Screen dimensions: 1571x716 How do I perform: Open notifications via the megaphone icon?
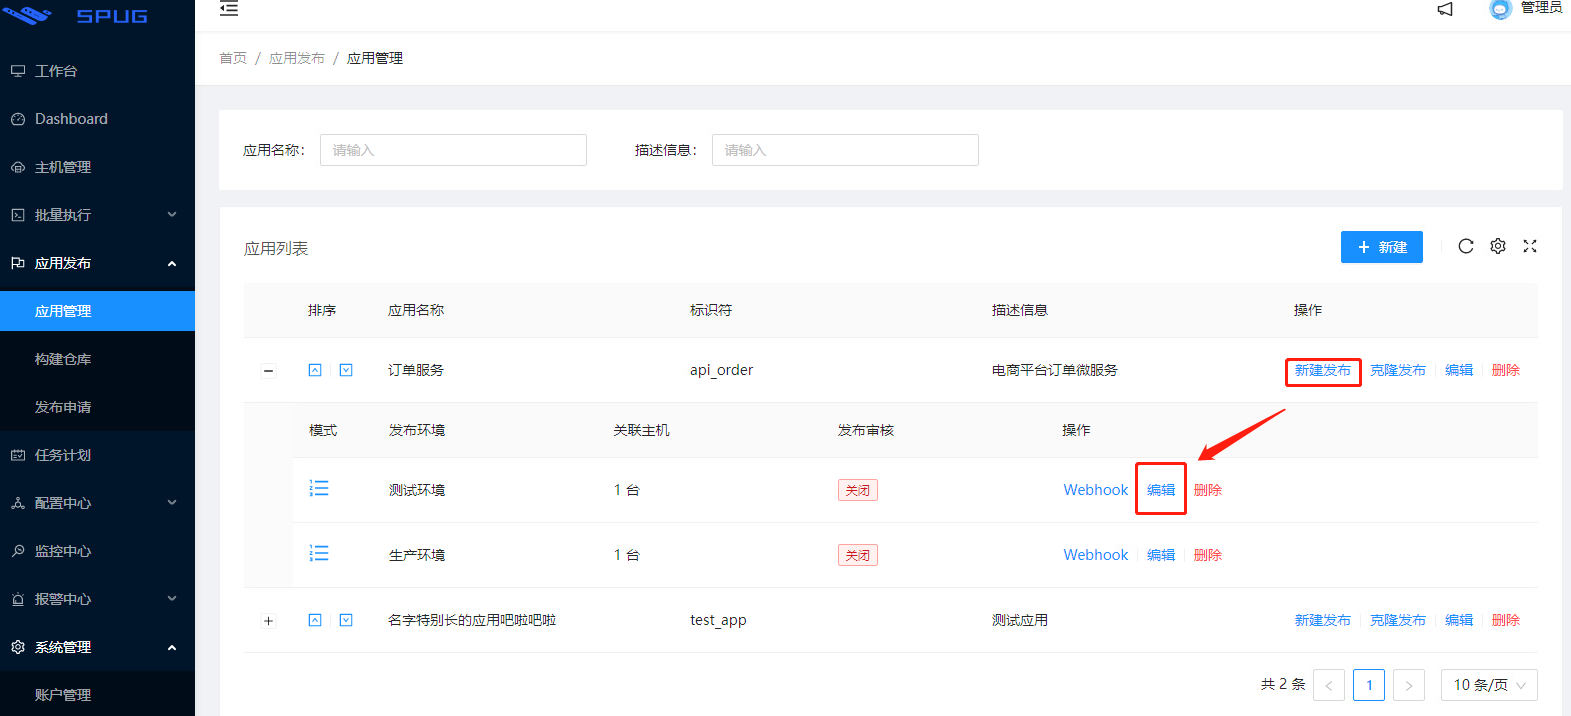[x=1445, y=9]
